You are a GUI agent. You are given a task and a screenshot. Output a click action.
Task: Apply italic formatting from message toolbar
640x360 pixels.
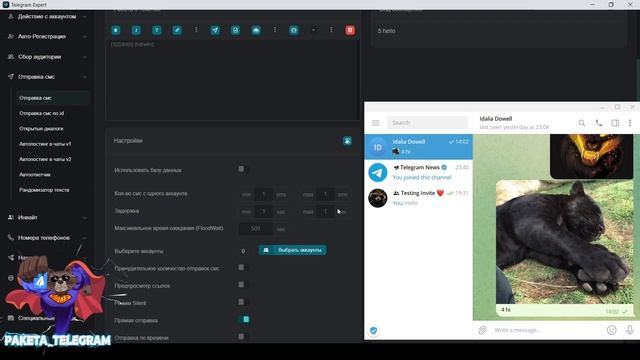point(136,30)
